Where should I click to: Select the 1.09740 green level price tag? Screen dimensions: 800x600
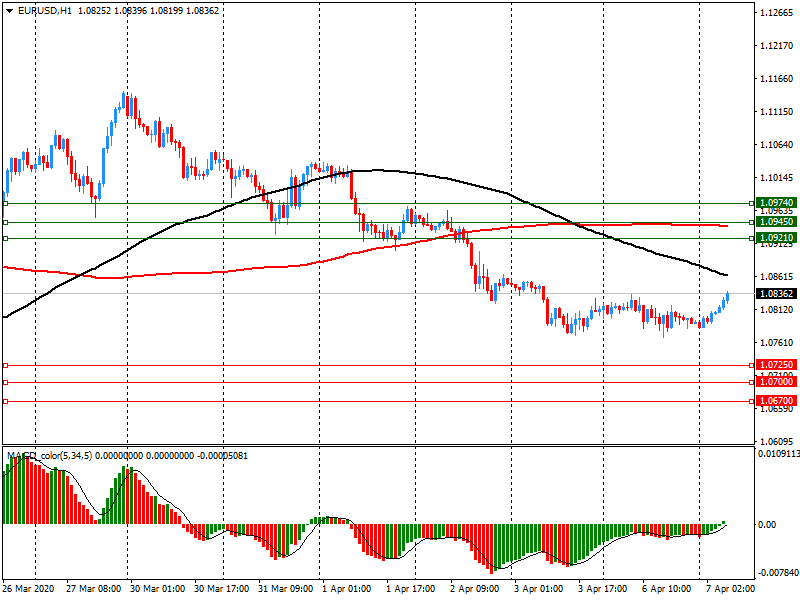[x=776, y=203]
